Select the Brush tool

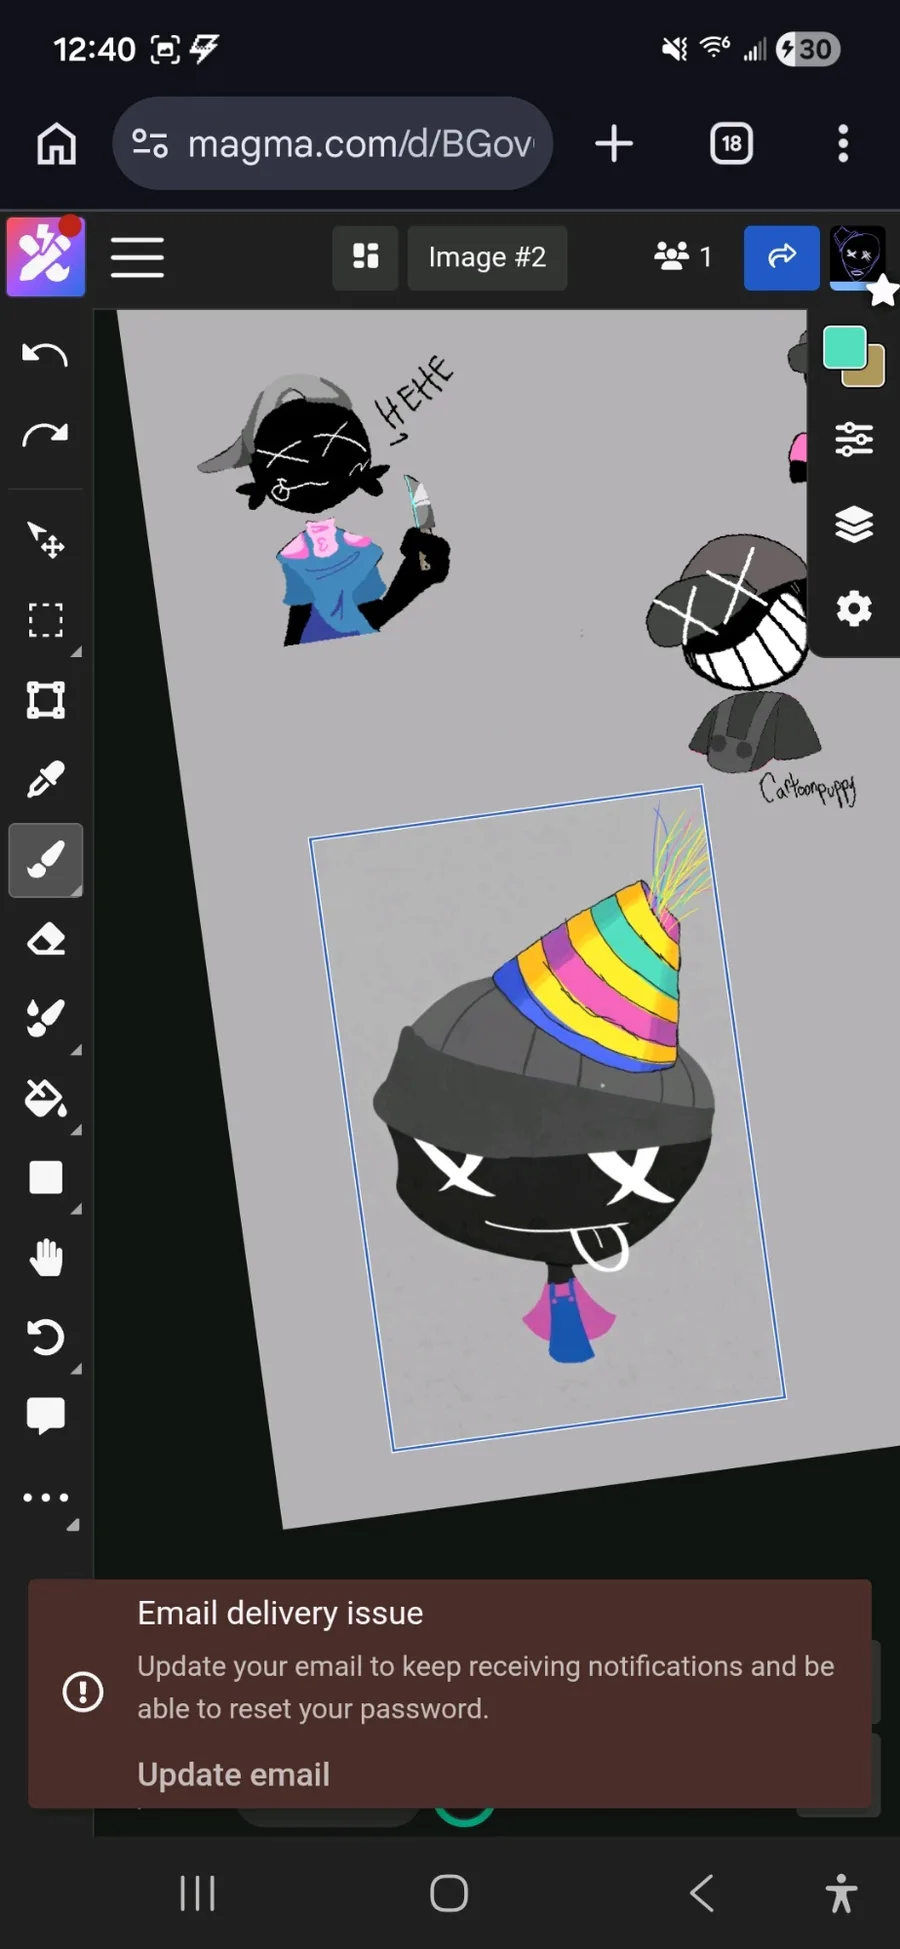(x=46, y=860)
